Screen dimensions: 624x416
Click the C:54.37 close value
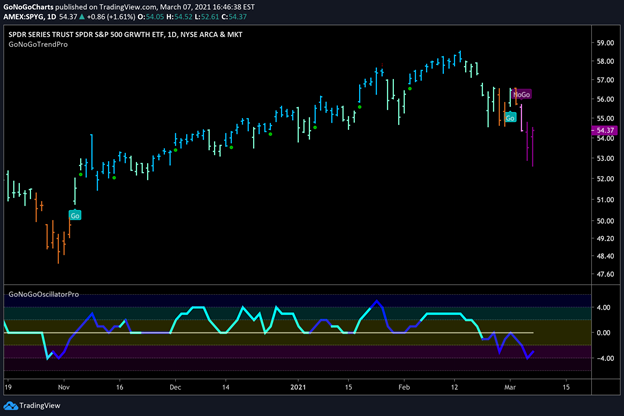234,17
